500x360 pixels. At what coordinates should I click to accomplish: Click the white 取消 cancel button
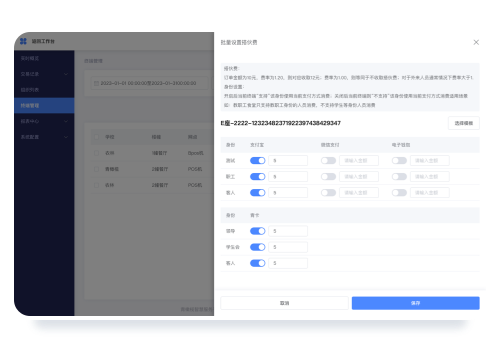[284, 303]
